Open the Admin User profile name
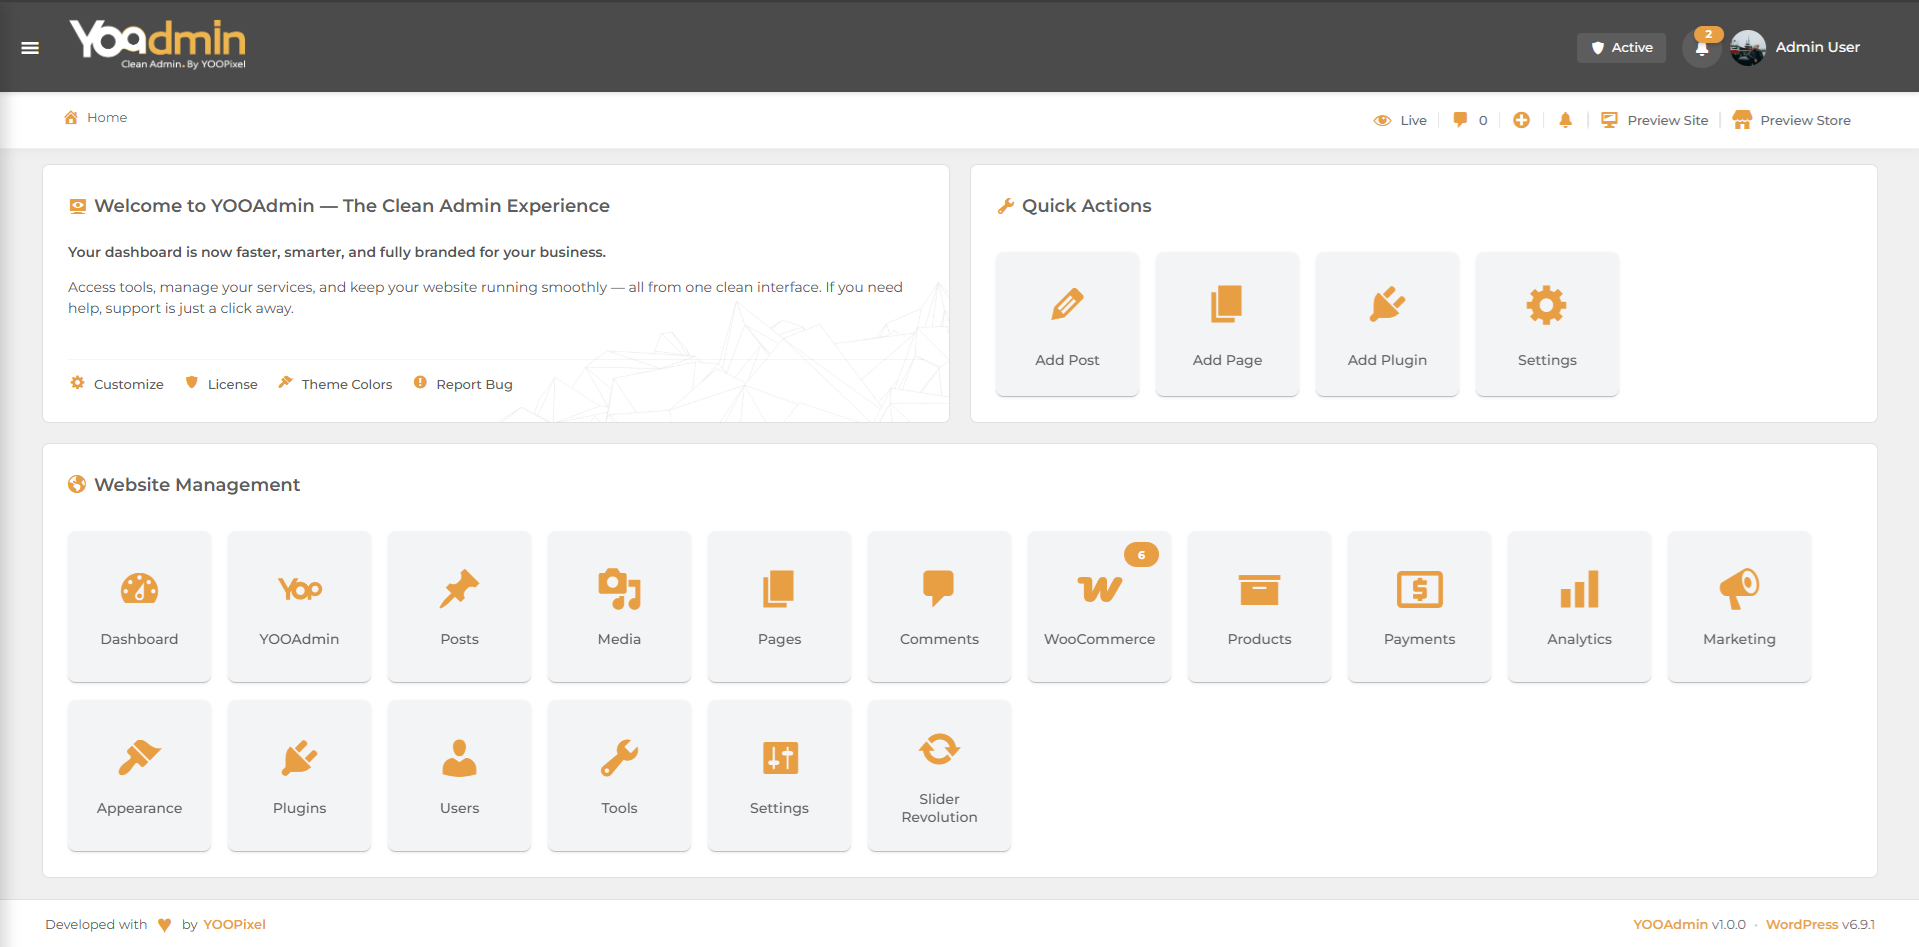Screen dimensions: 1919x947 1817,47
